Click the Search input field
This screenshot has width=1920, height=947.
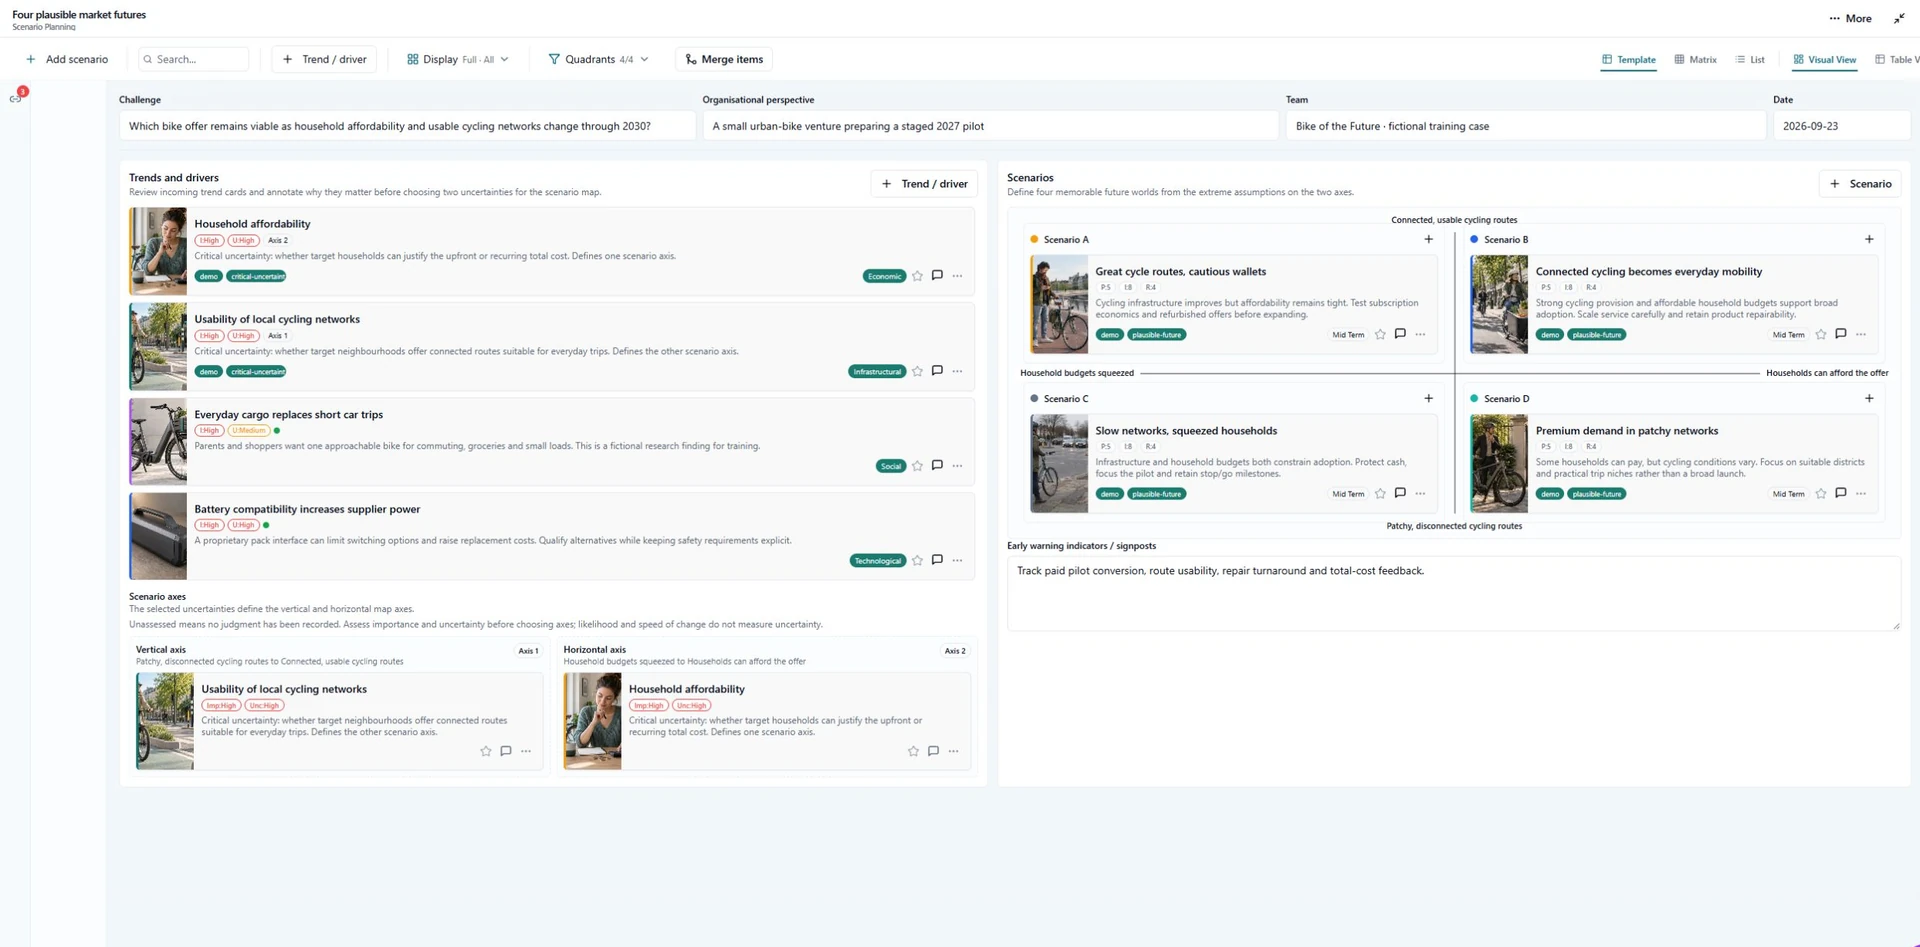tap(194, 59)
